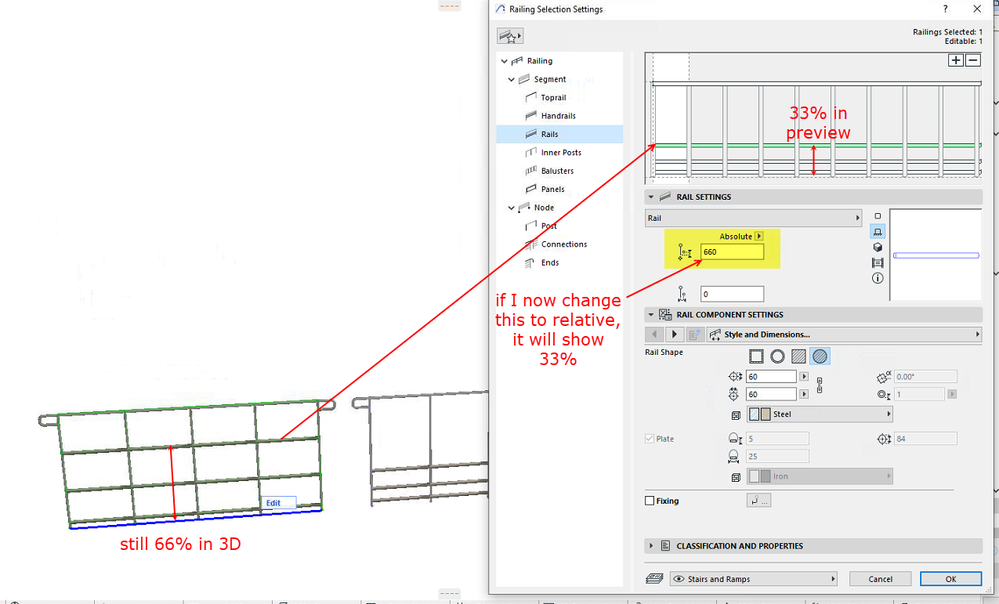
Task: Click the OK button
Action: click(x=951, y=579)
